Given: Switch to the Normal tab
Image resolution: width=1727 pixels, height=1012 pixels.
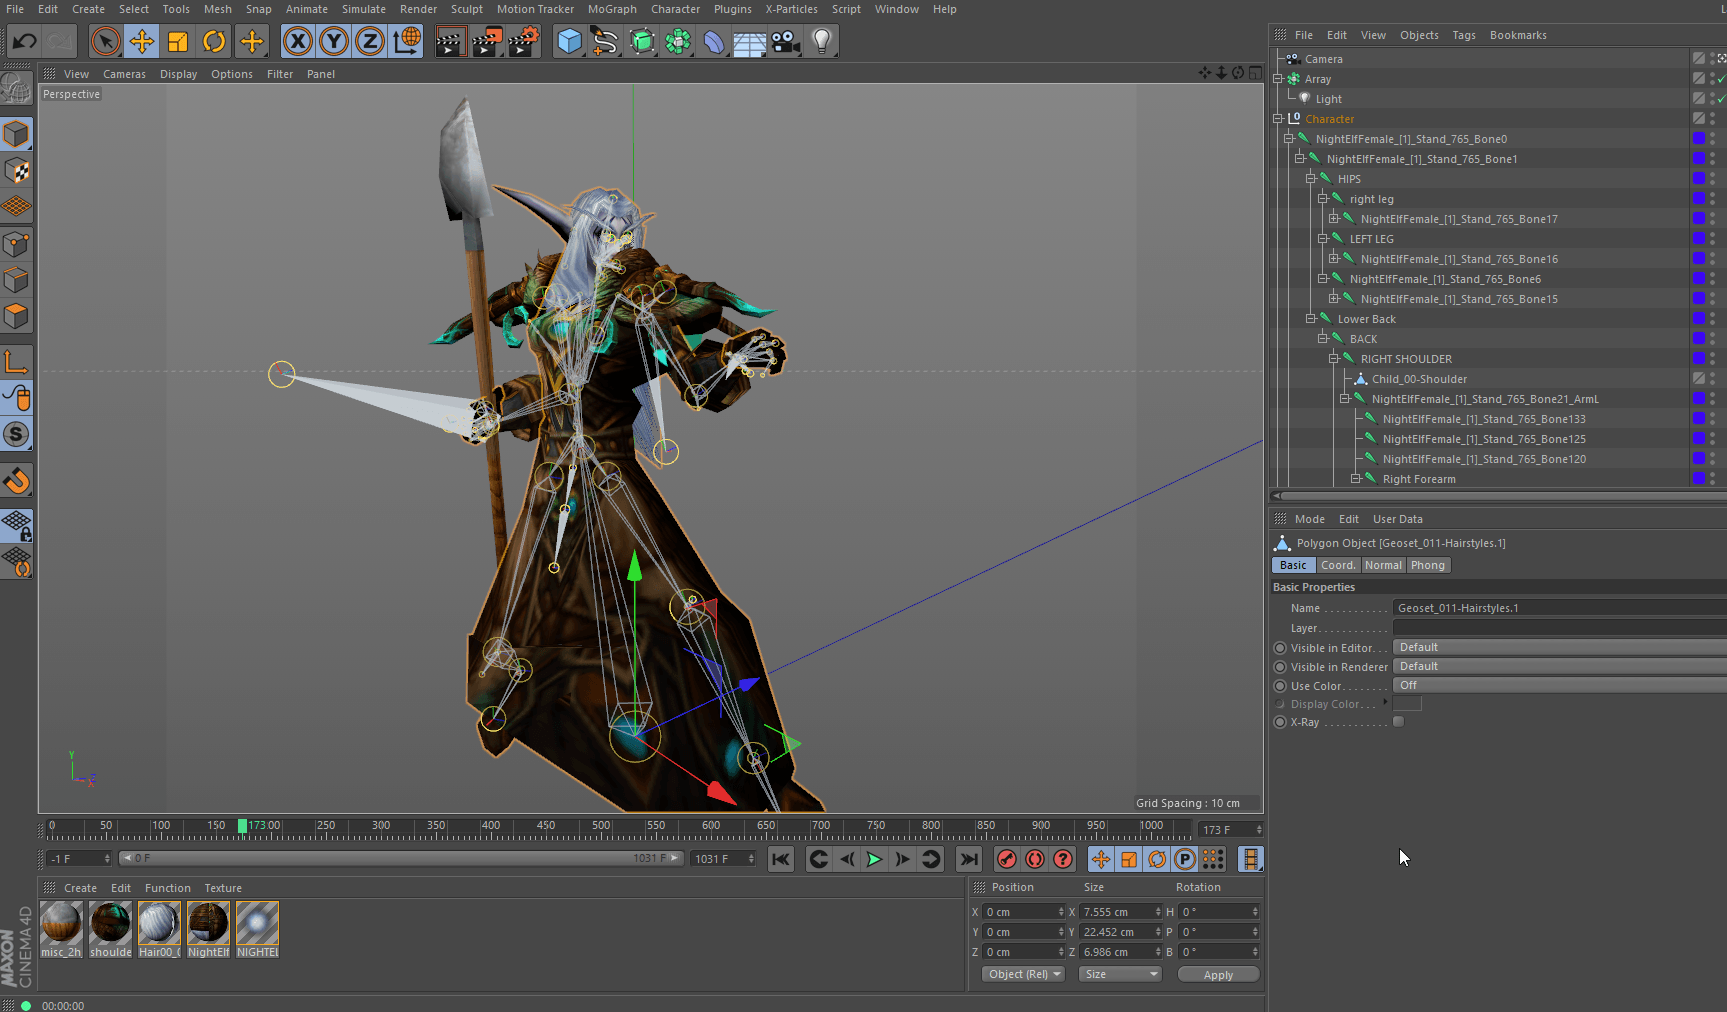Looking at the screenshot, I should (1383, 565).
